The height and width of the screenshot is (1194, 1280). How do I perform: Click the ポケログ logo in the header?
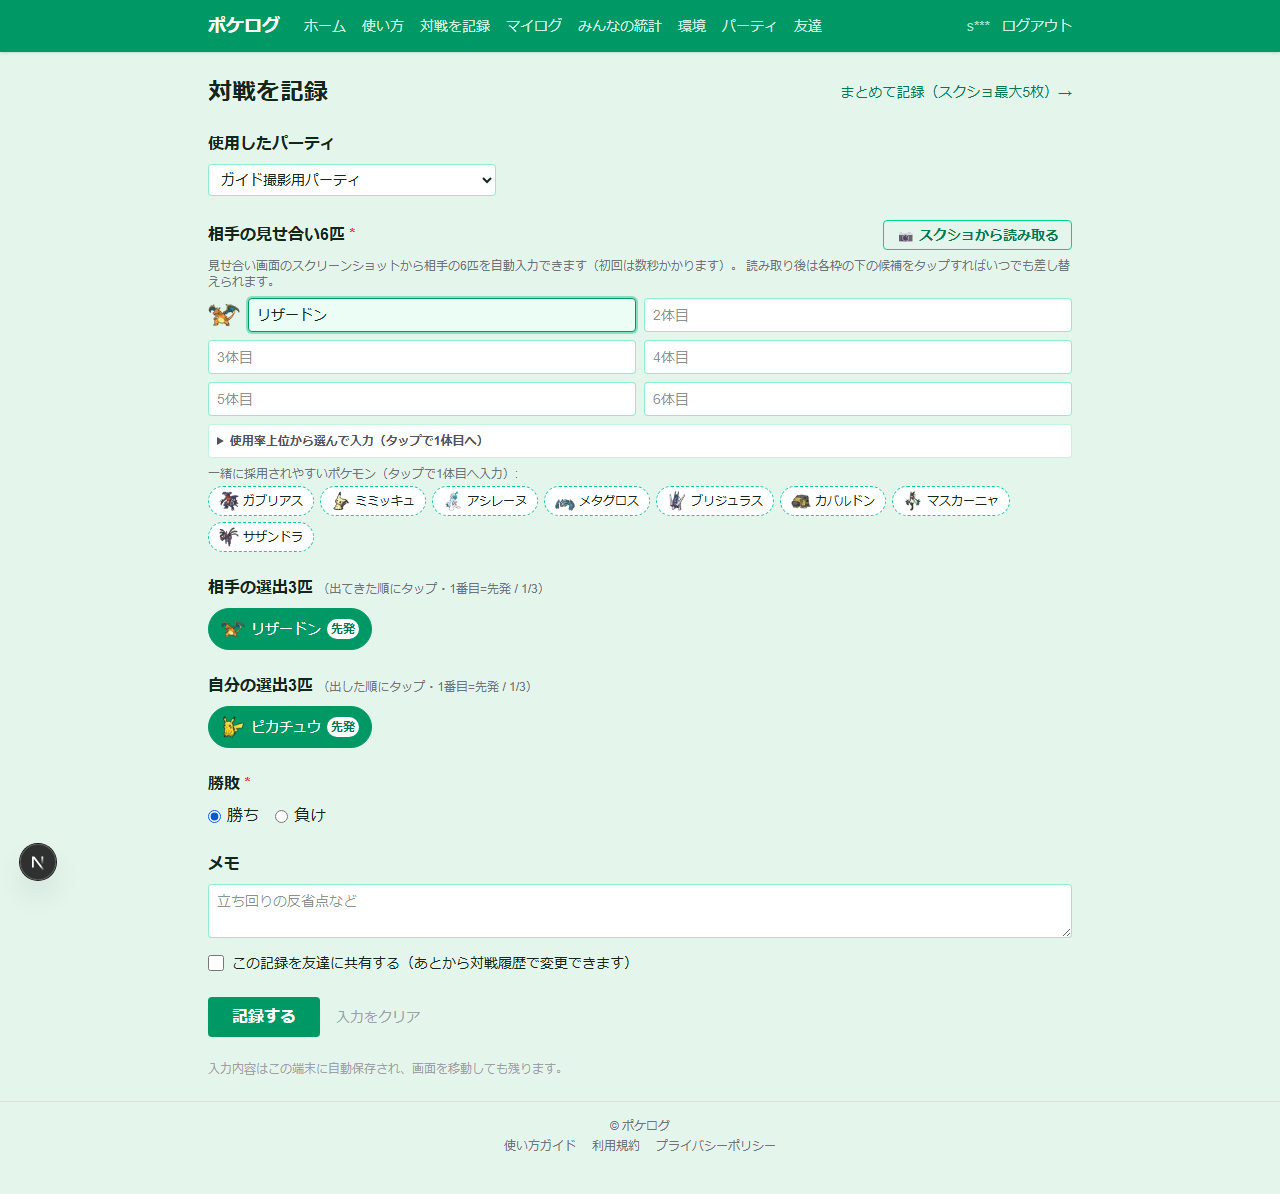pyautogui.click(x=244, y=25)
